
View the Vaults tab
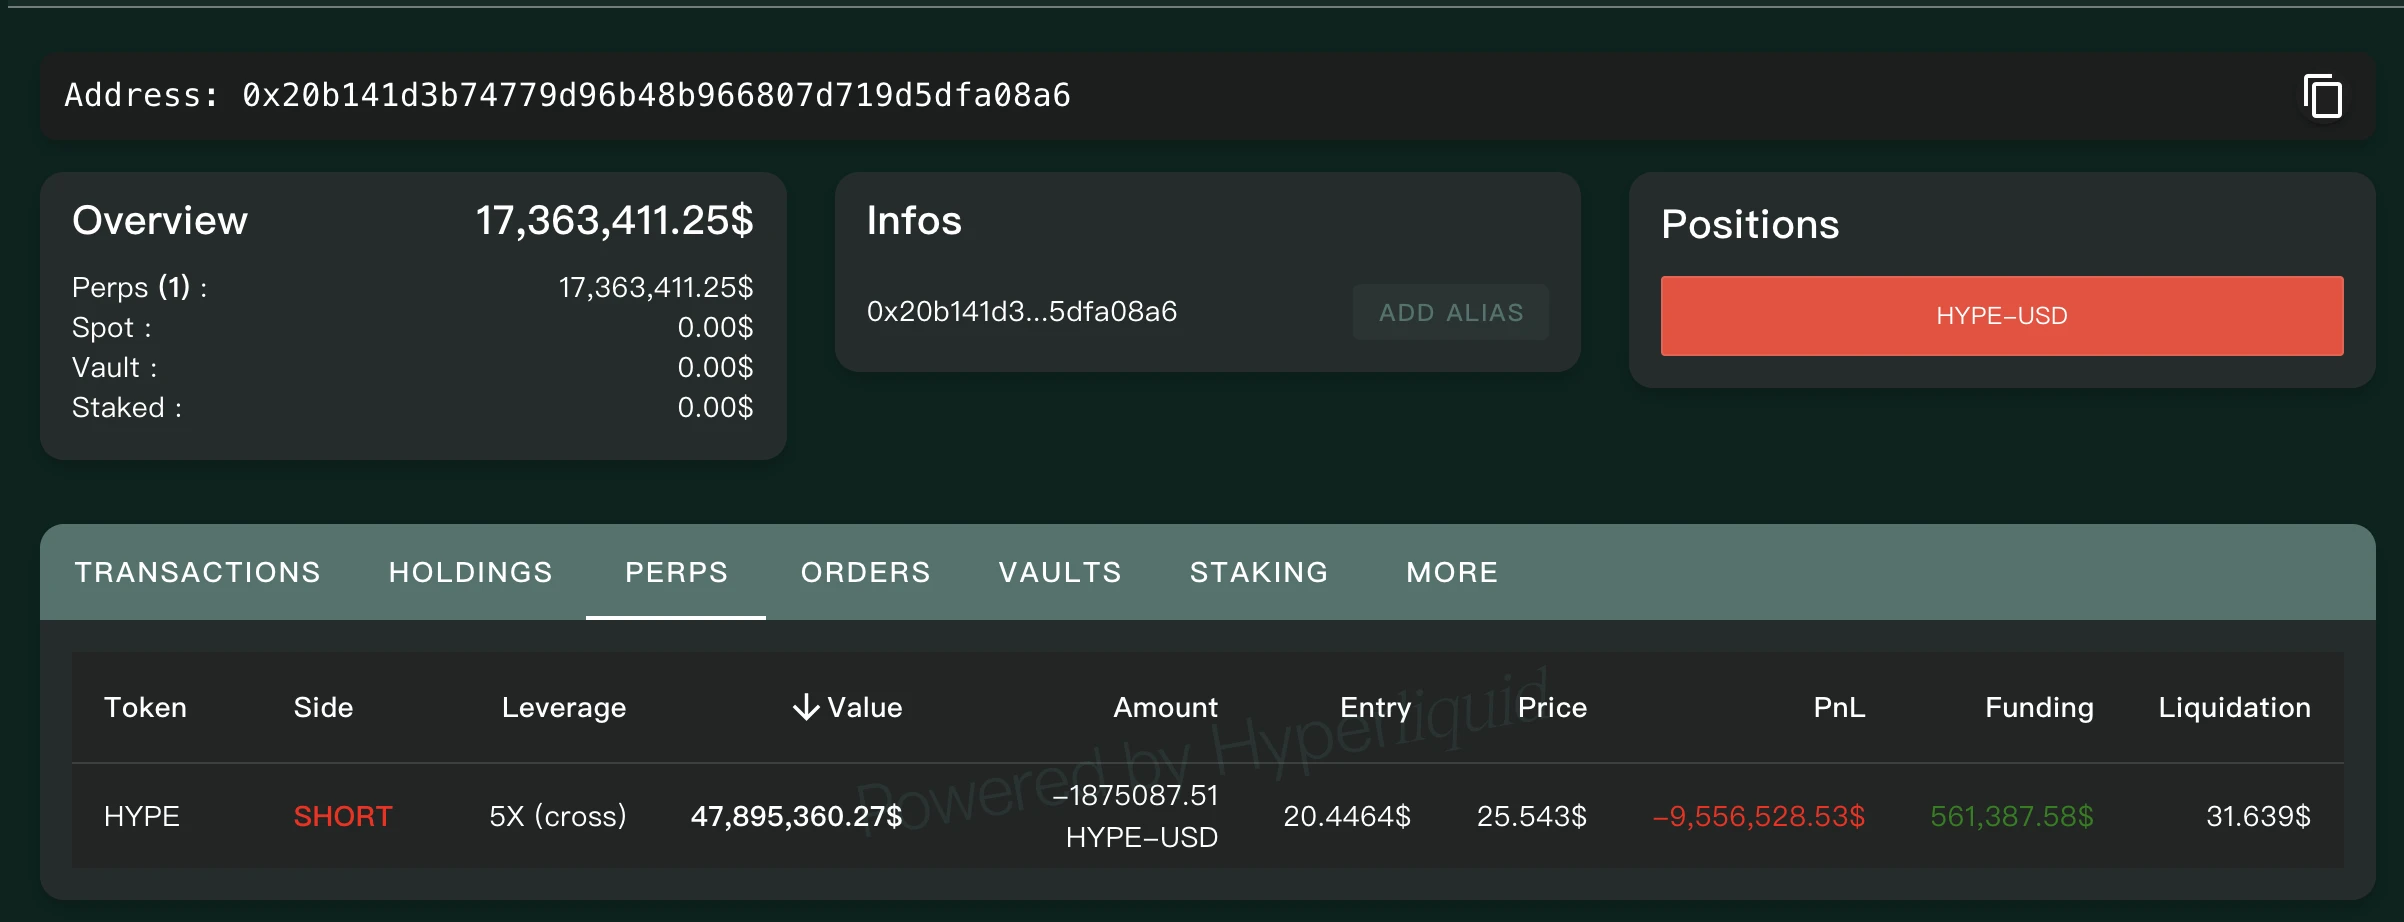1060,572
